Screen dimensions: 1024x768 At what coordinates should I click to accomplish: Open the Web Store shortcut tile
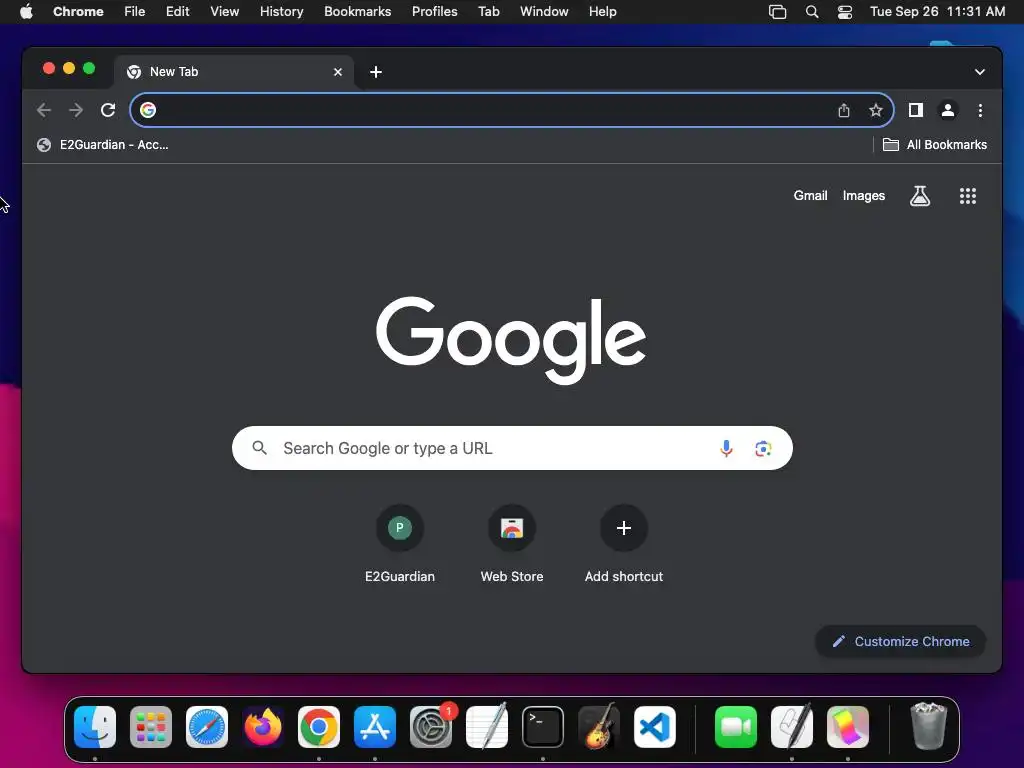(x=512, y=544)
